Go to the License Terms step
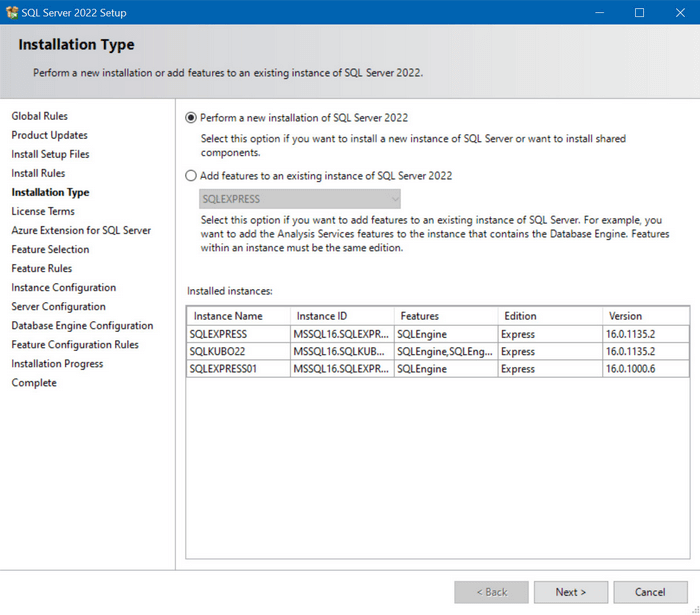Screen dimensions: 700x615 click(43, 212)
